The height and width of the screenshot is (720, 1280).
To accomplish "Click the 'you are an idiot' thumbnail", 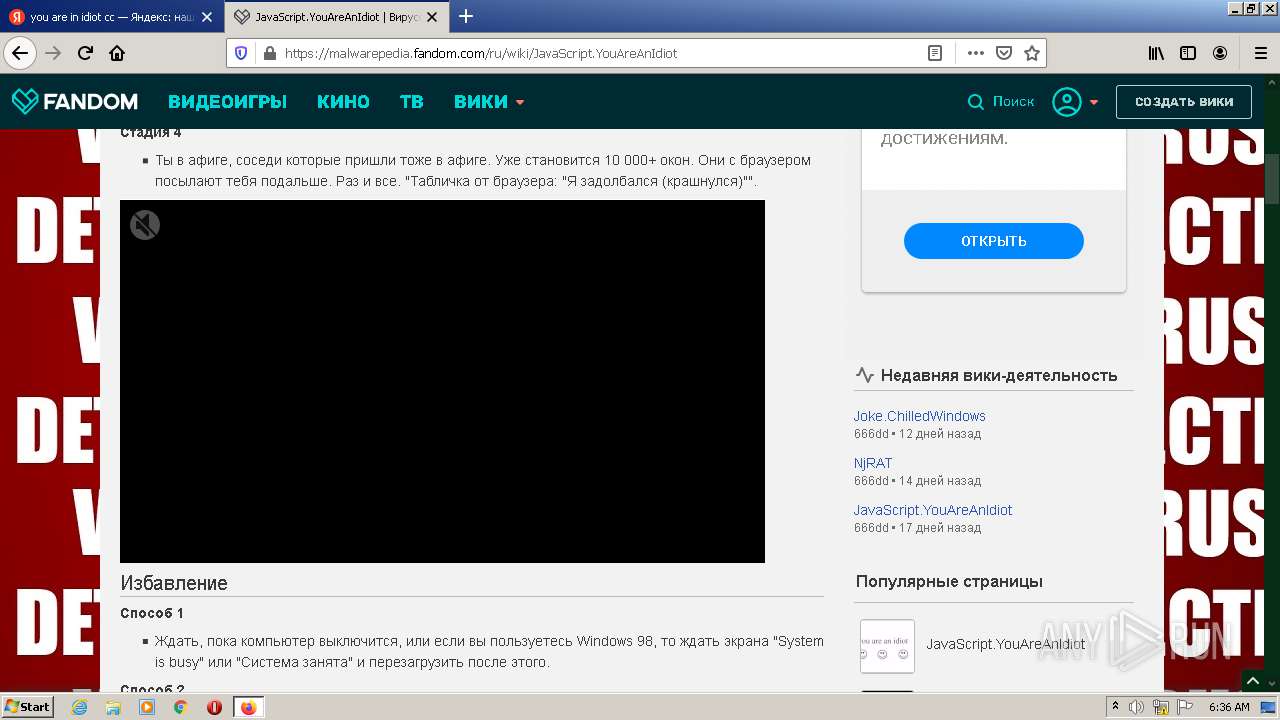I will point(887,646).
